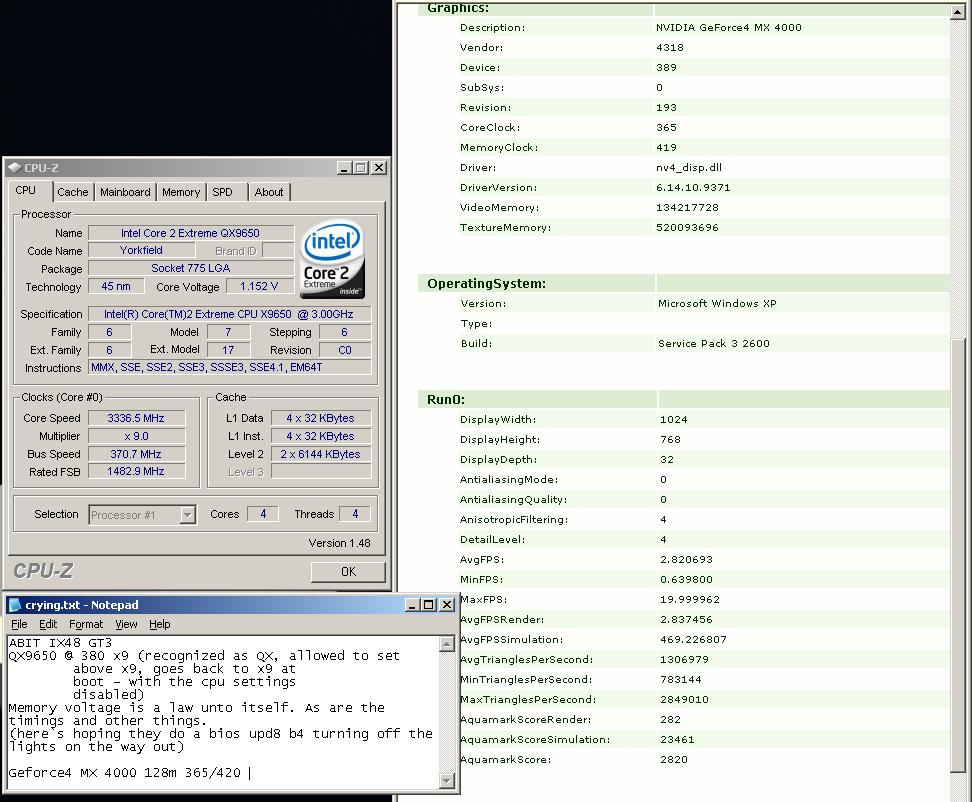Switch to the Memory tab
This screenshot has height=802, width=974.
[181, 192]
